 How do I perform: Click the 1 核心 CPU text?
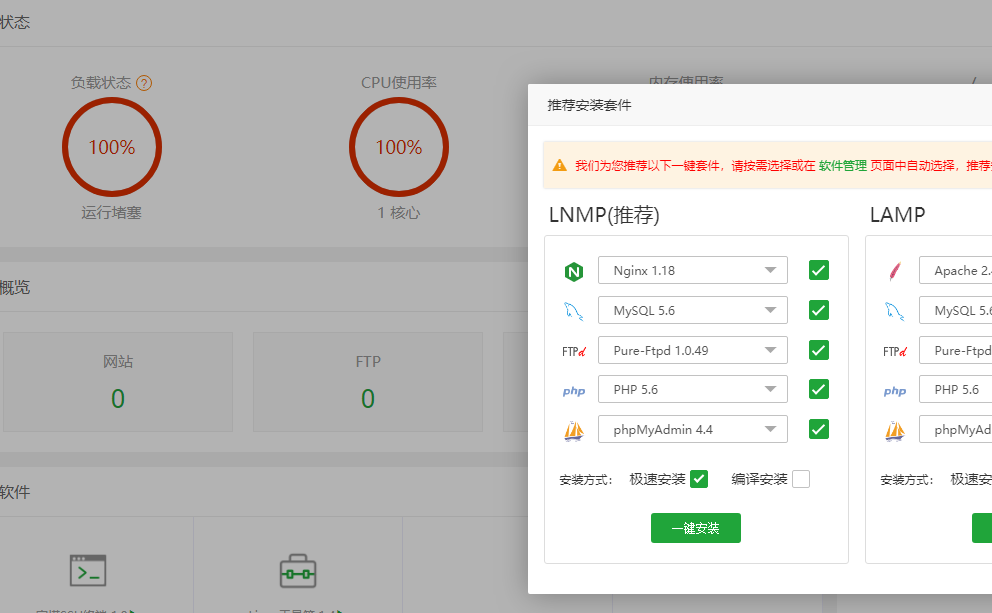[399, 213]
